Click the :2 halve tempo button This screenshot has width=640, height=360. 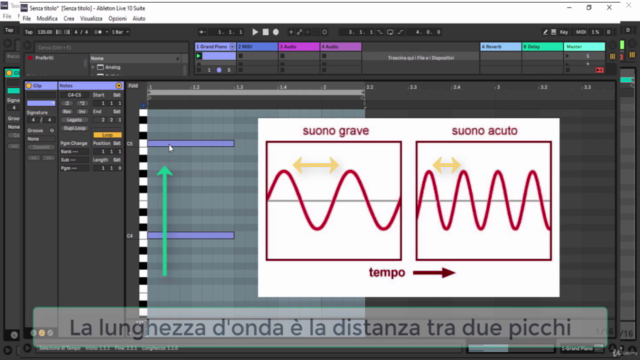tap(67, 103)
